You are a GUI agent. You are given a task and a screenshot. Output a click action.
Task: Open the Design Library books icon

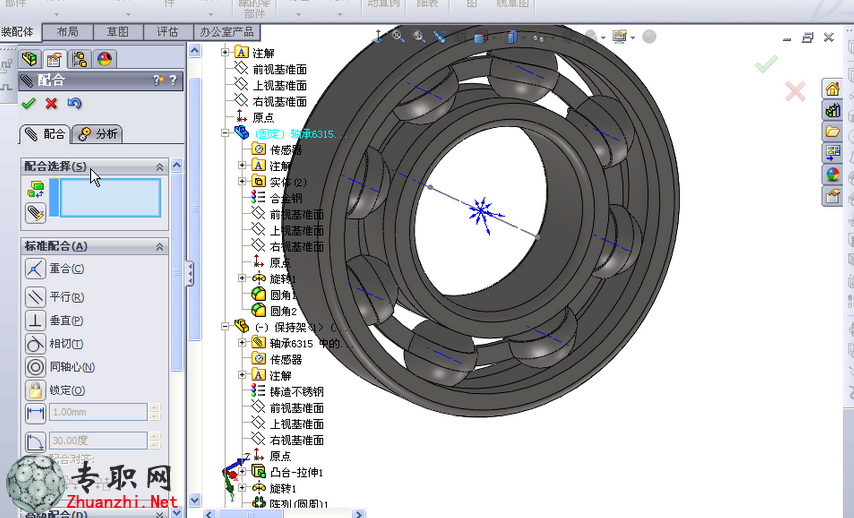832,111
